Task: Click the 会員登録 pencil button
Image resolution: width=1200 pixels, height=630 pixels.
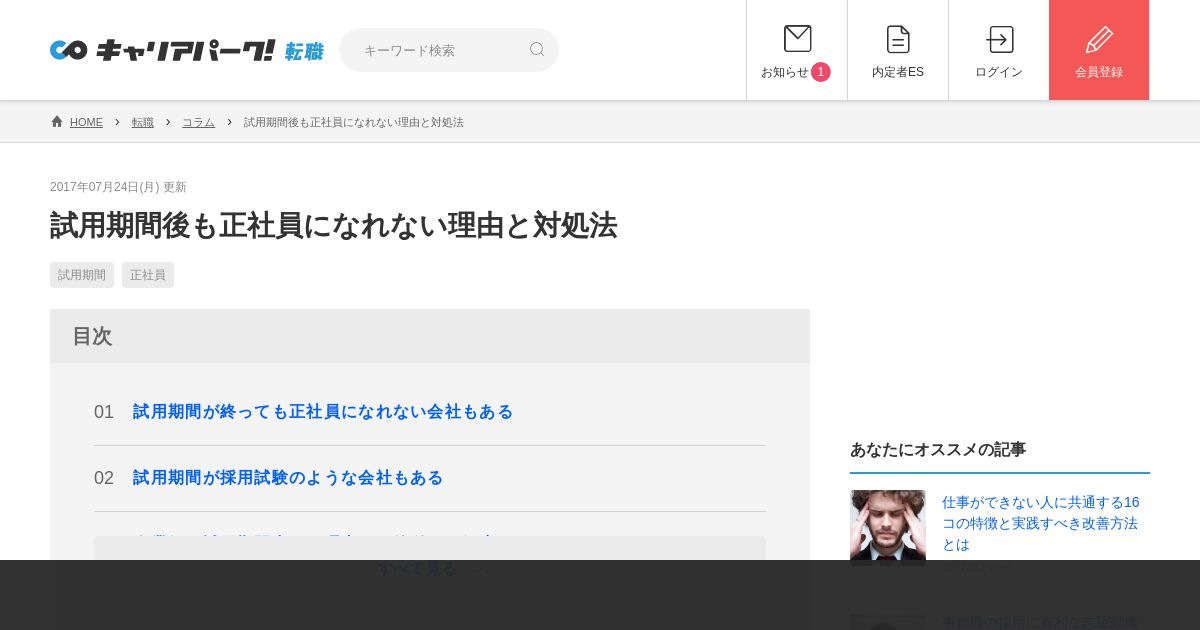Action: [x=1099, y=50]
